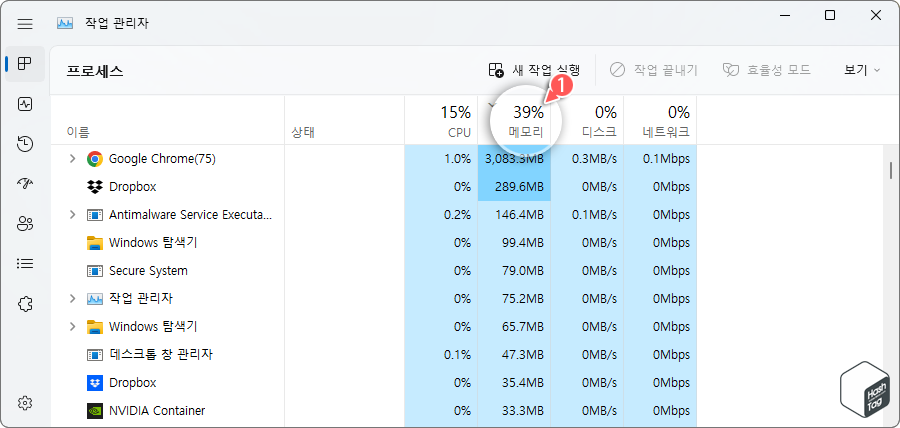The height and width of the screenshot is (428, 900).
Task: Click the NVIDIA Container icon
Action: click(95, 411)
